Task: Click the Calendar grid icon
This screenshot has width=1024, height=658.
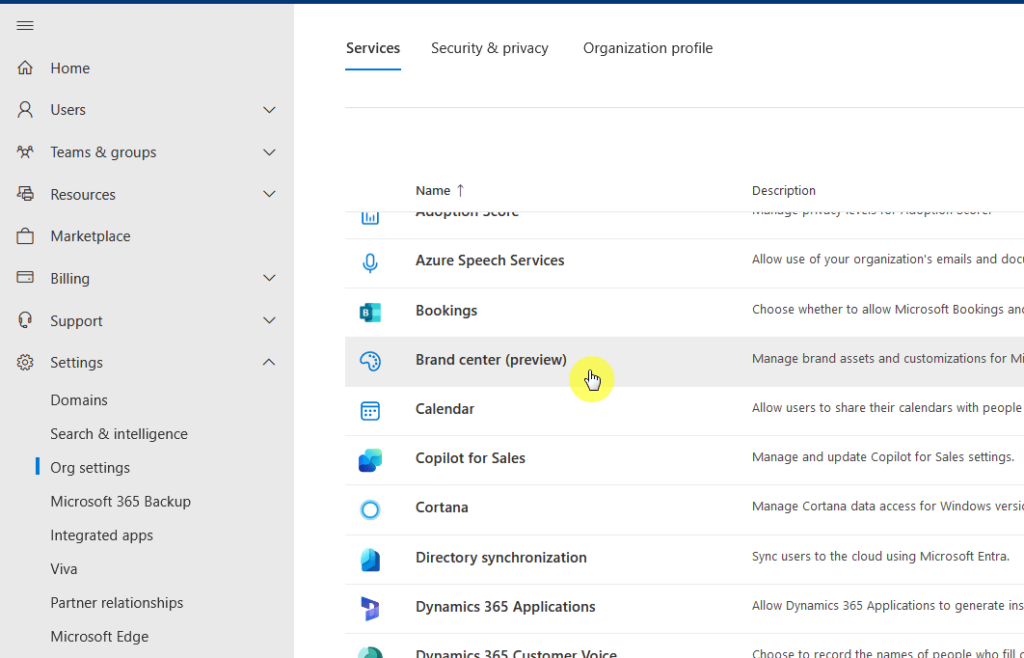Action: point(370,411)
